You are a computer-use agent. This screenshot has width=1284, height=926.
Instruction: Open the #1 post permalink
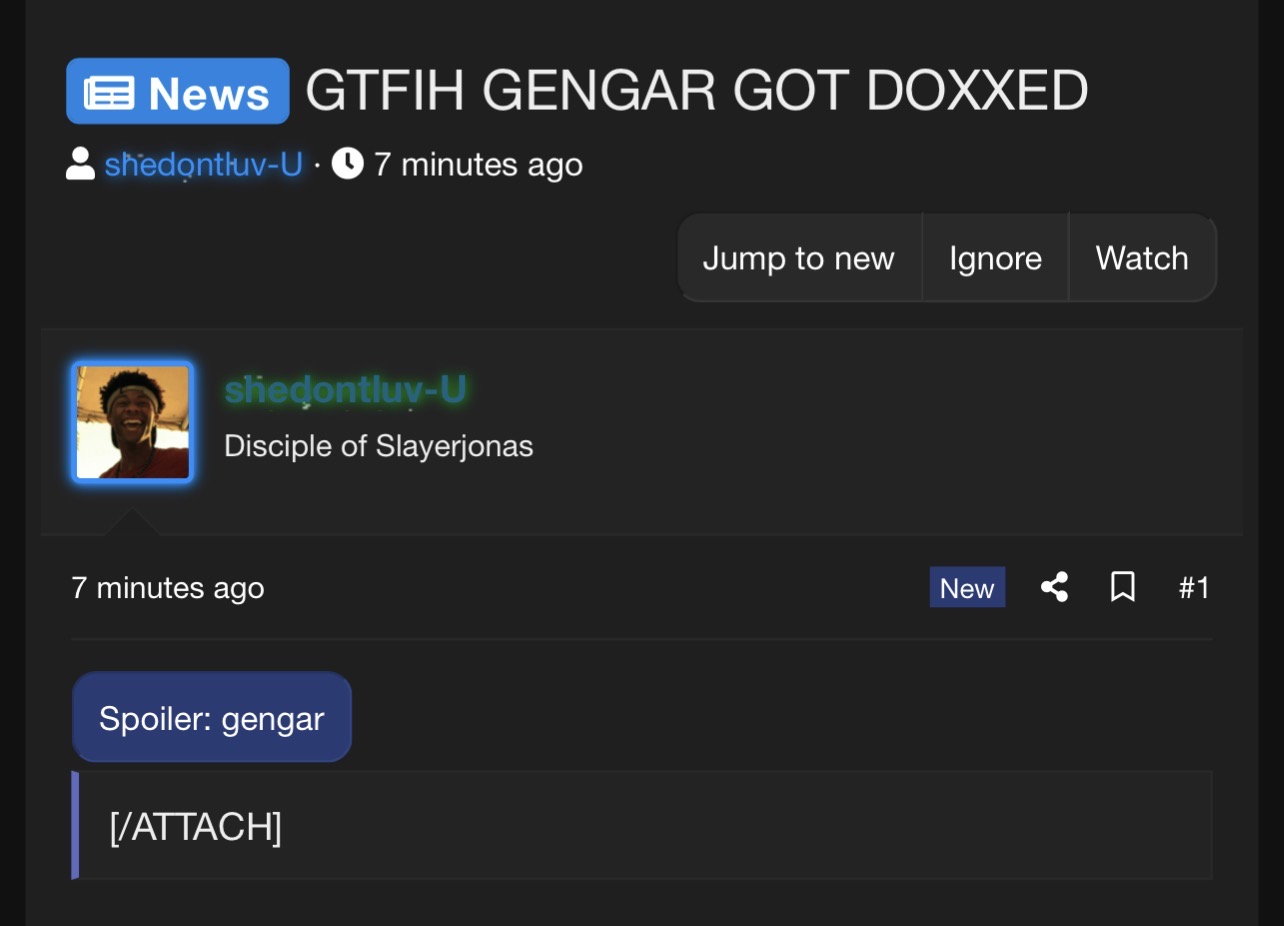point(1194,587)
